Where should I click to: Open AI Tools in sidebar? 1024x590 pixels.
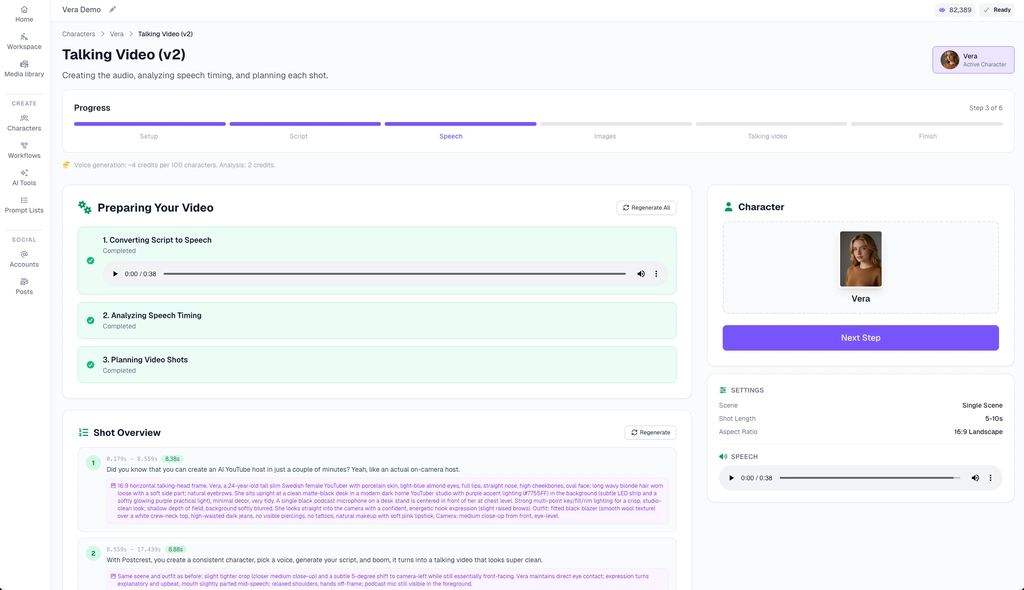(24, 177)
